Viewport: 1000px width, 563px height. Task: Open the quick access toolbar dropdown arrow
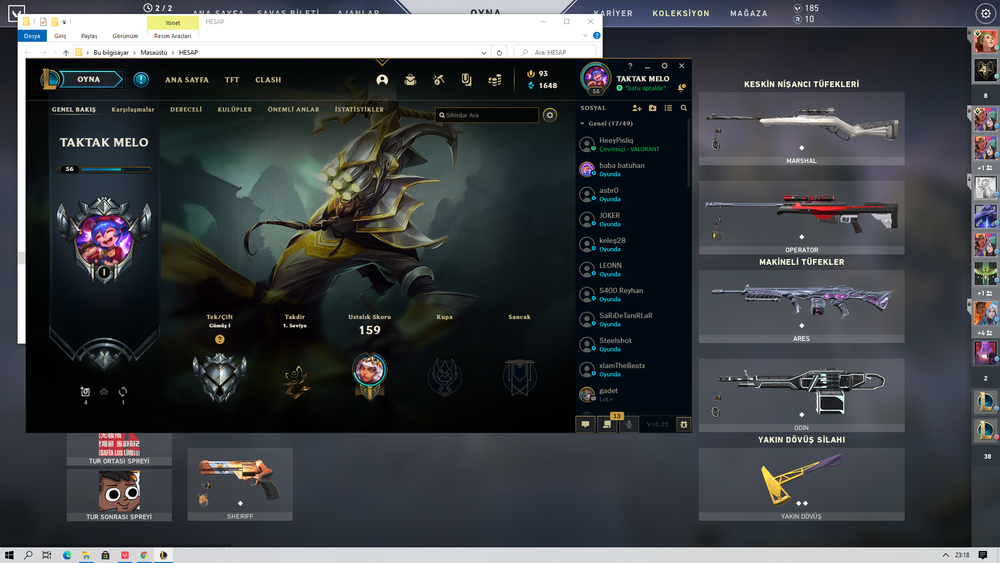point(64,22)
